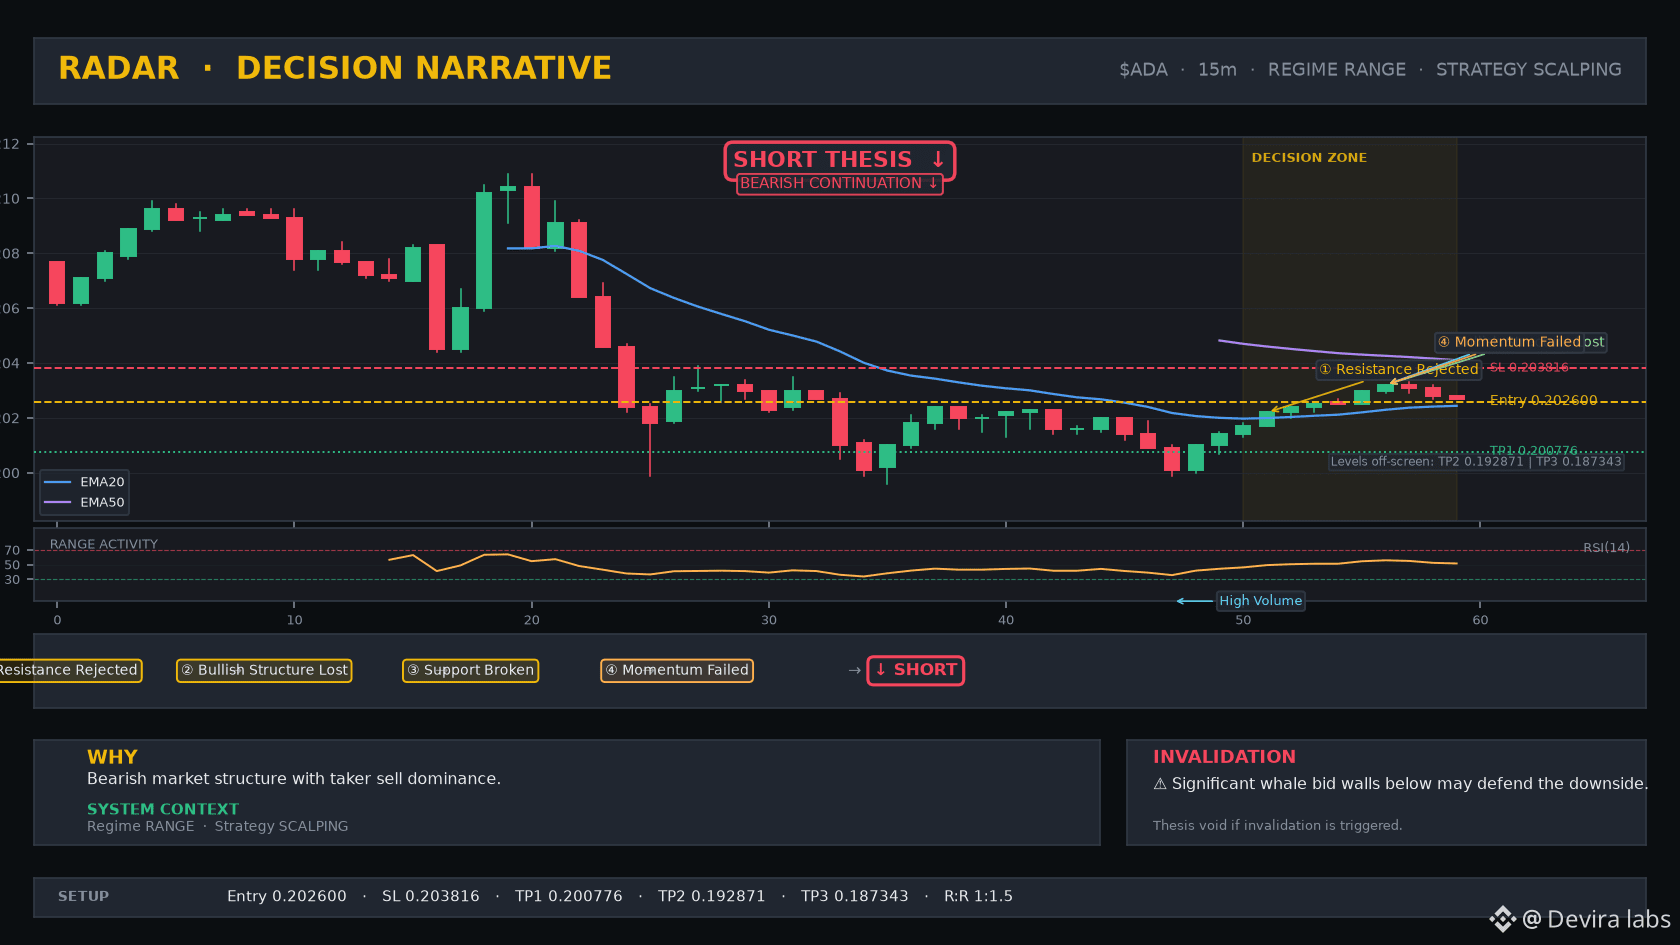Viewport: 1680px width, 945px height.
Task: Click the SYSTEM CONTEXT heading
Action: point(163,809)
